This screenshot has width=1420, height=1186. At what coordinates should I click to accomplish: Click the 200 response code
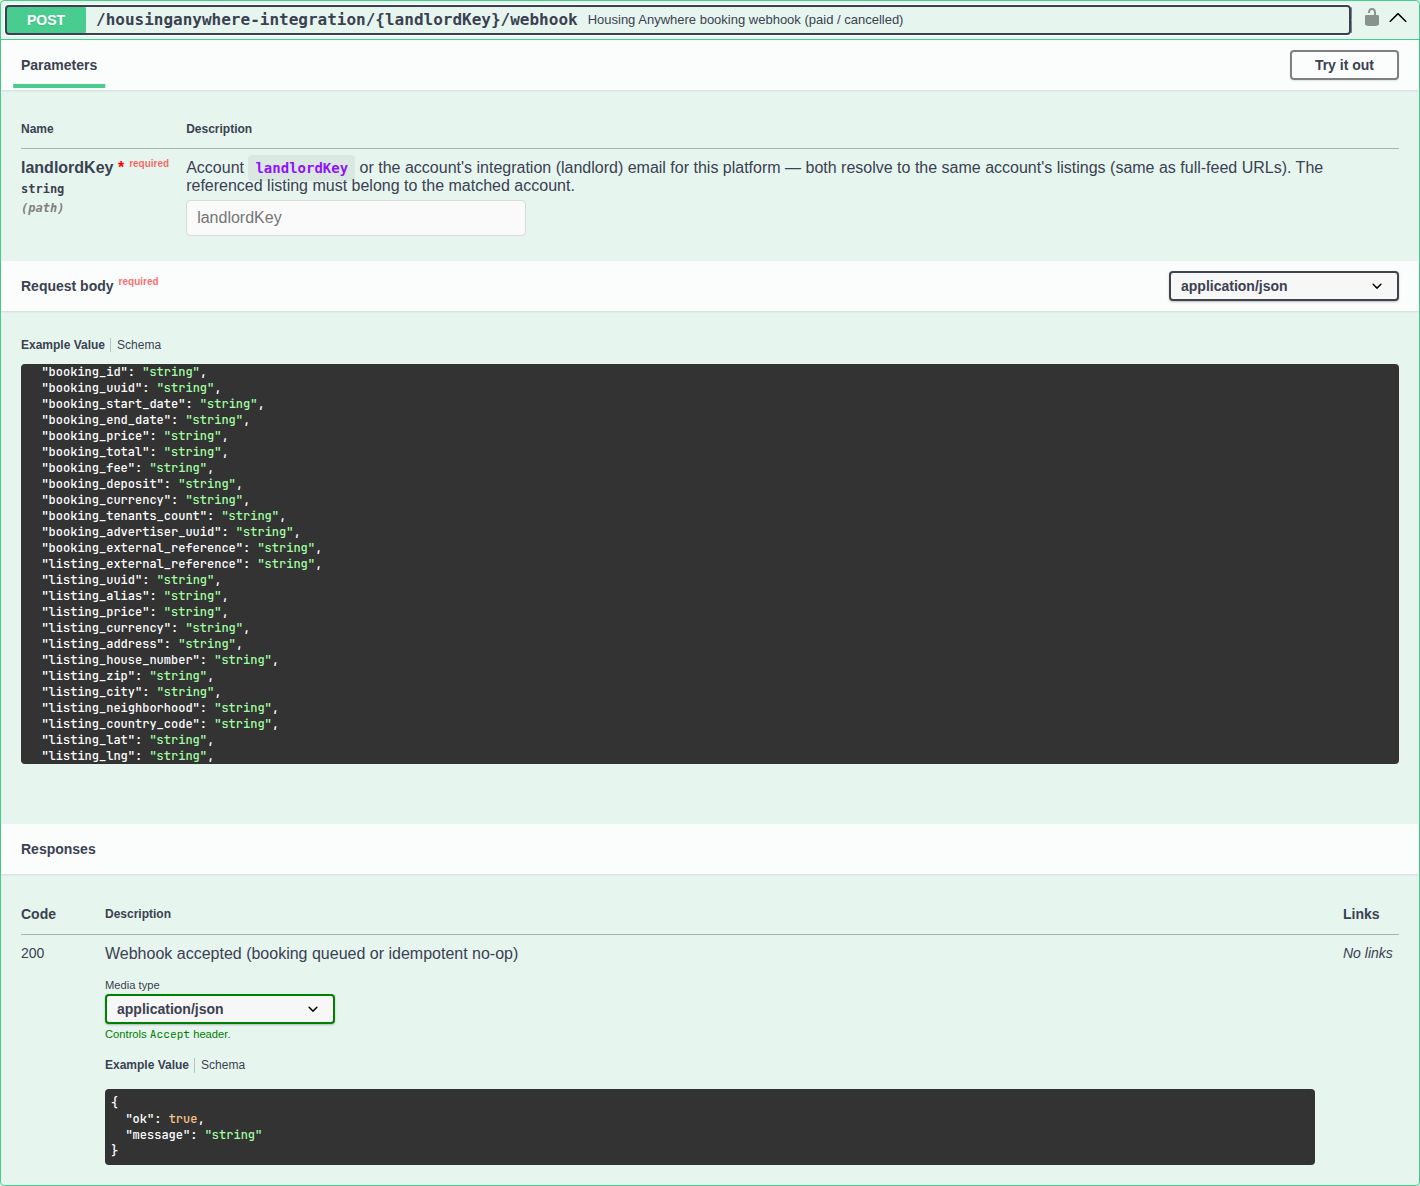point(33,953)
